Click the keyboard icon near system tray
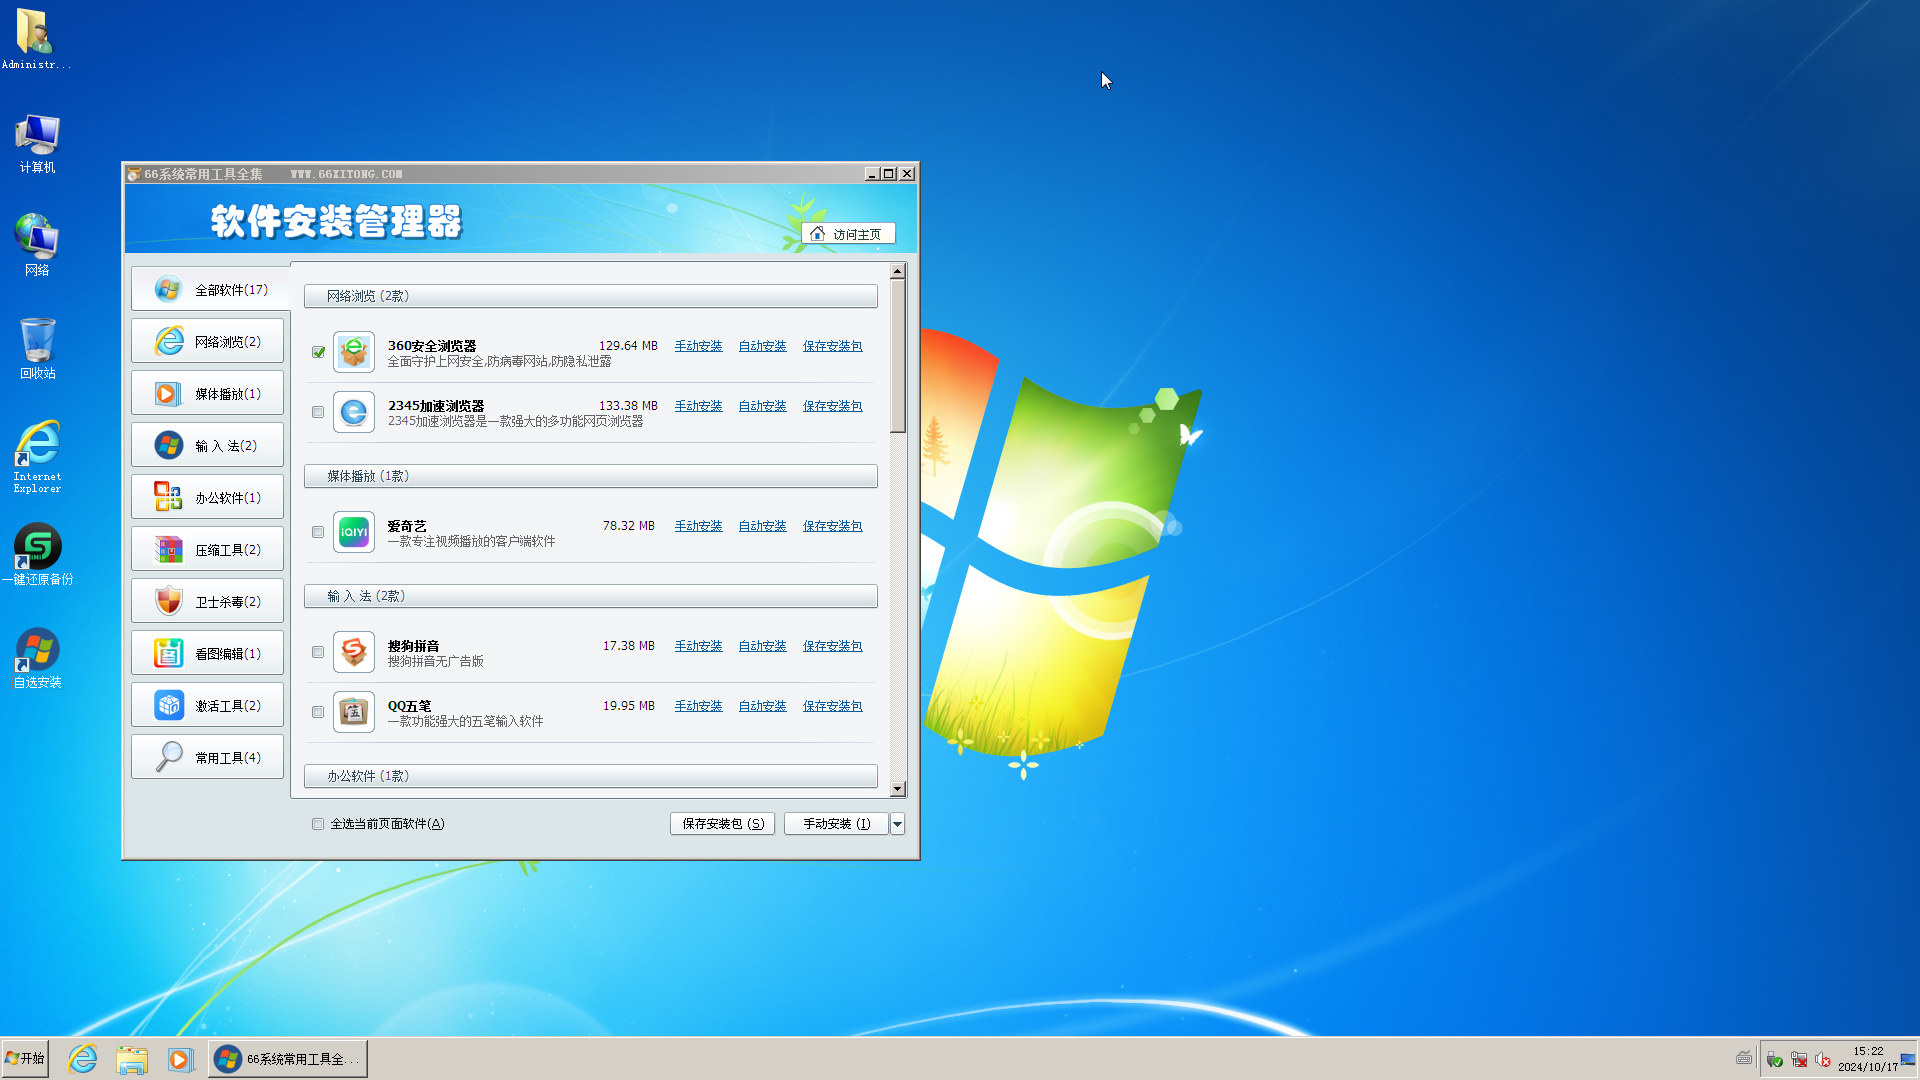 [x=1745, y=1058]
